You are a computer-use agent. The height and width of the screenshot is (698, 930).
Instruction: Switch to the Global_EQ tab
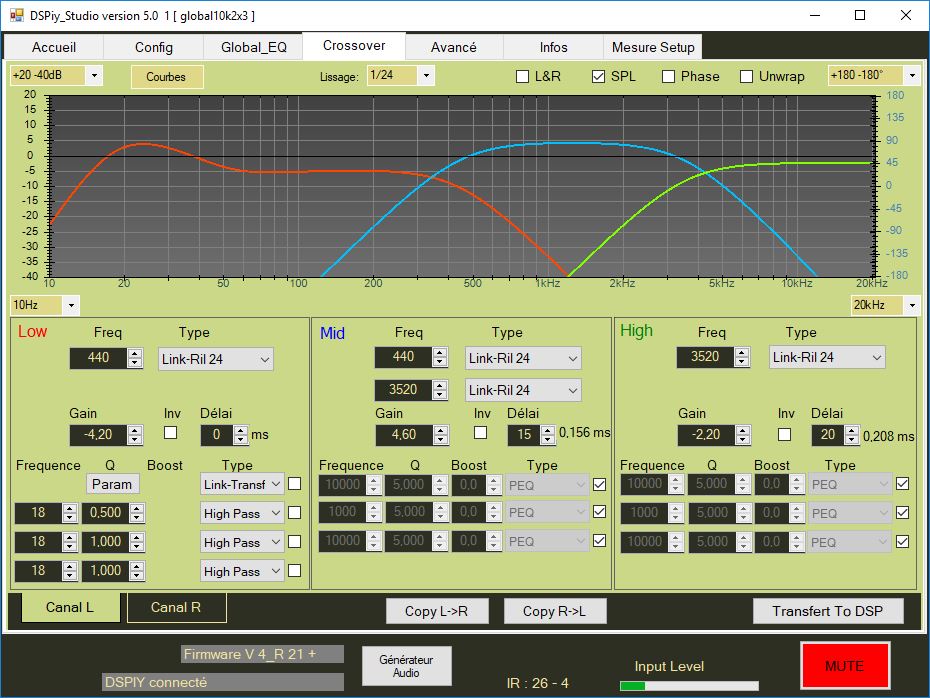click(254, 47)
